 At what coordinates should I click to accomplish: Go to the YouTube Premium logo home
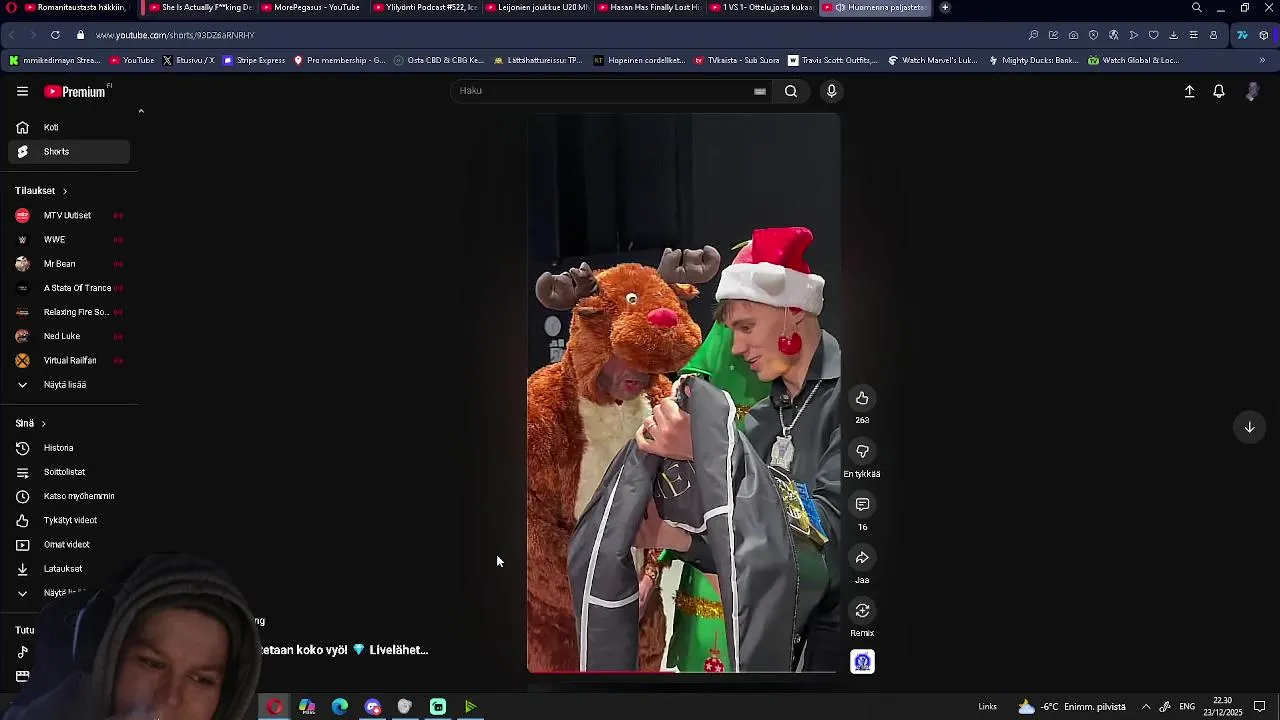[75, 91]
